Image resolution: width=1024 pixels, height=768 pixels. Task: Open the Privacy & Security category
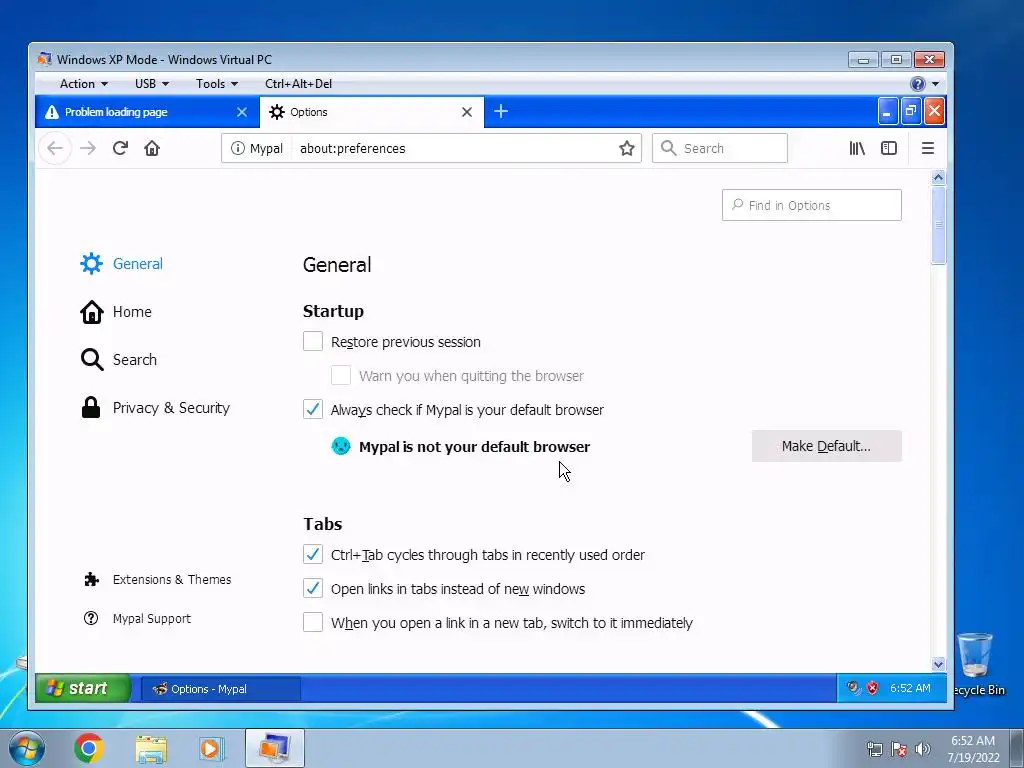(x=155, y=408)
